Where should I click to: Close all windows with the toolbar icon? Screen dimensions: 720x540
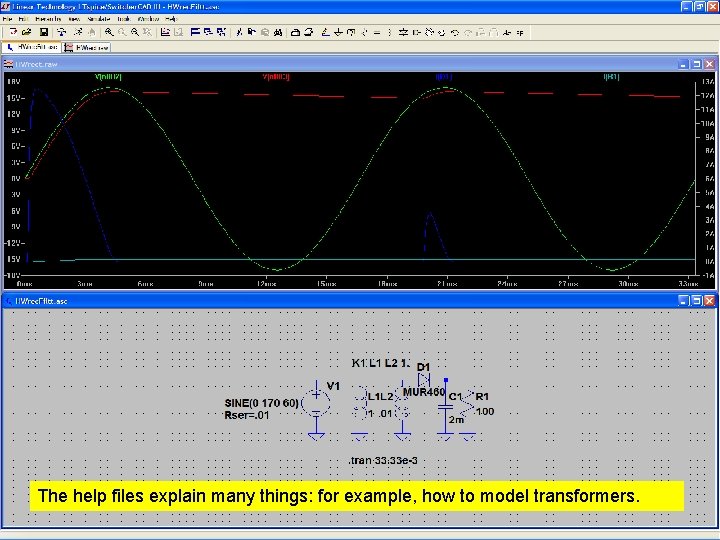(x=221, y=32)
